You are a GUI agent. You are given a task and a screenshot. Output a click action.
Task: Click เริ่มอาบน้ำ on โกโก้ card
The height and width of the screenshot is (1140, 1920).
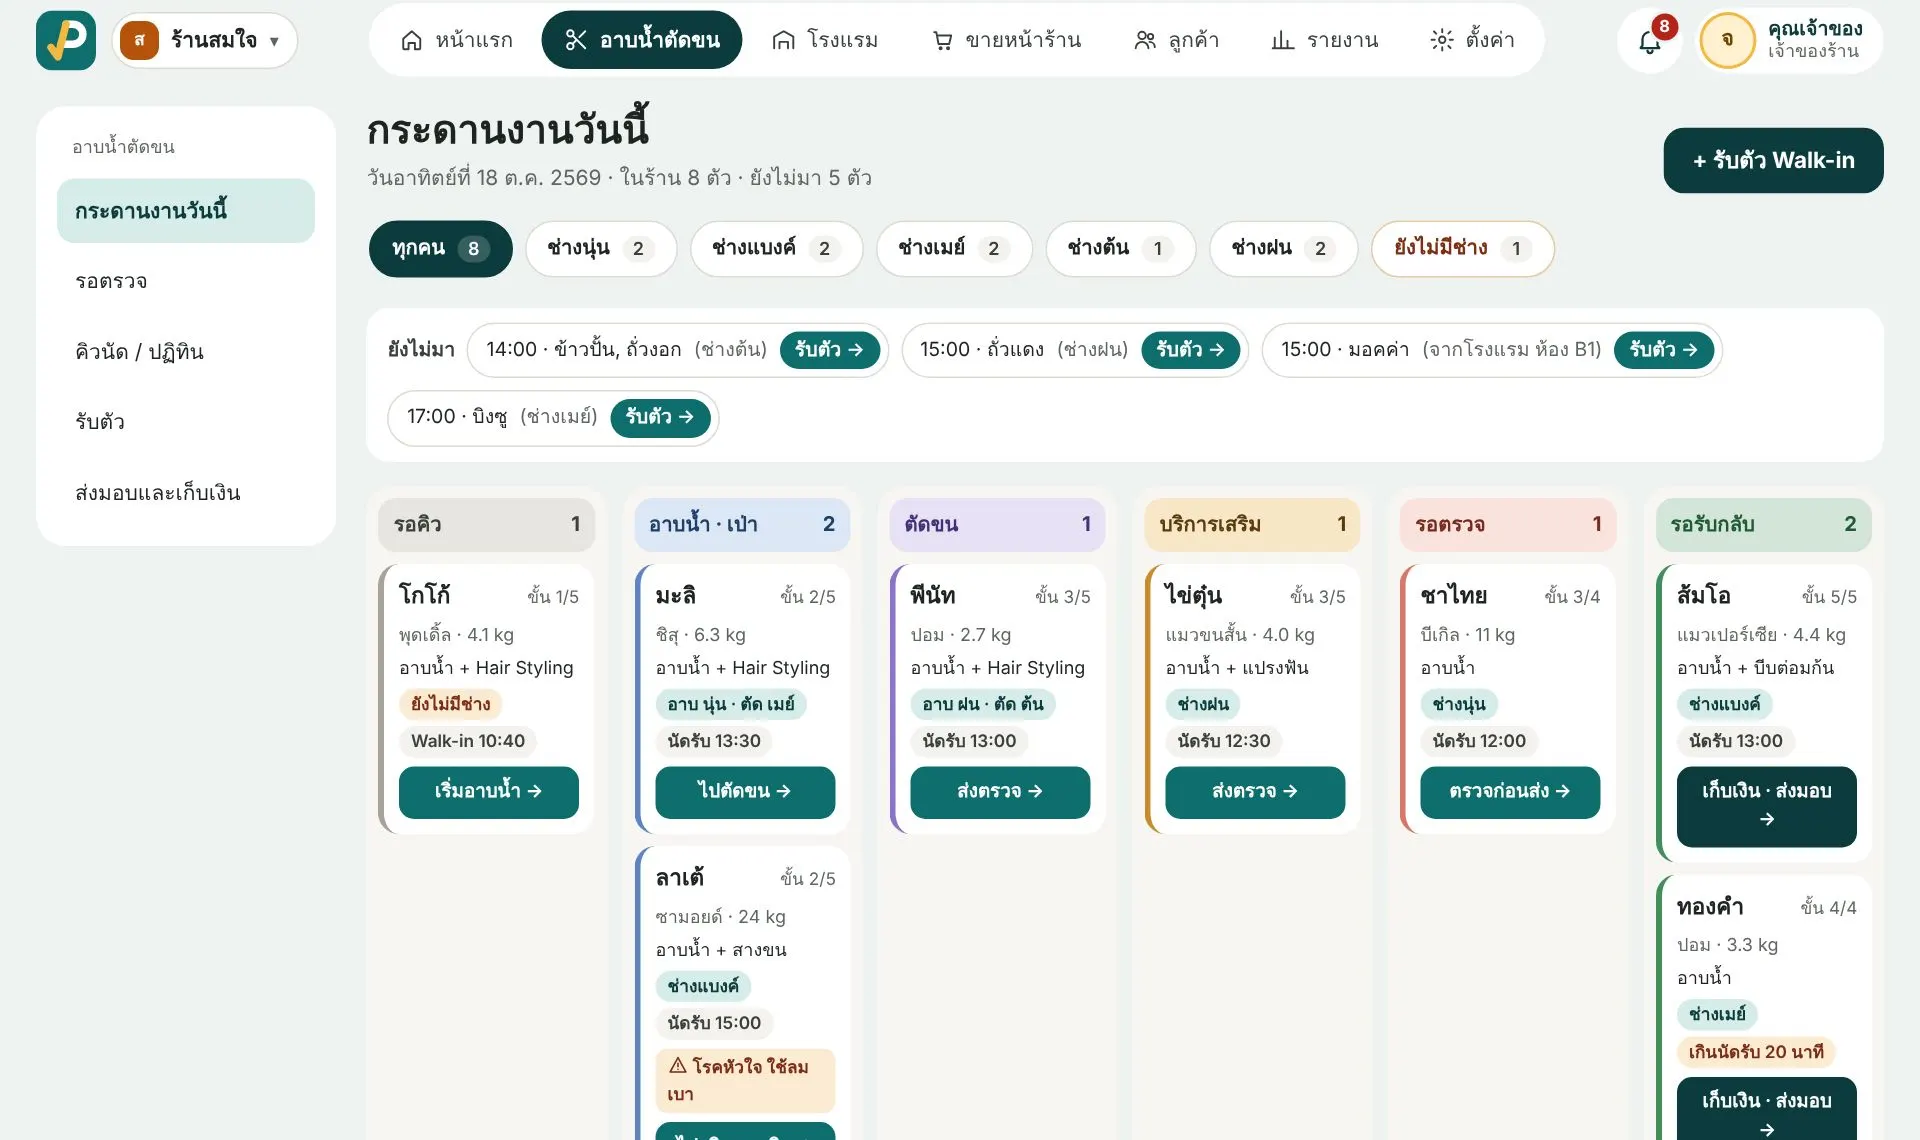(x=488, y=792)
